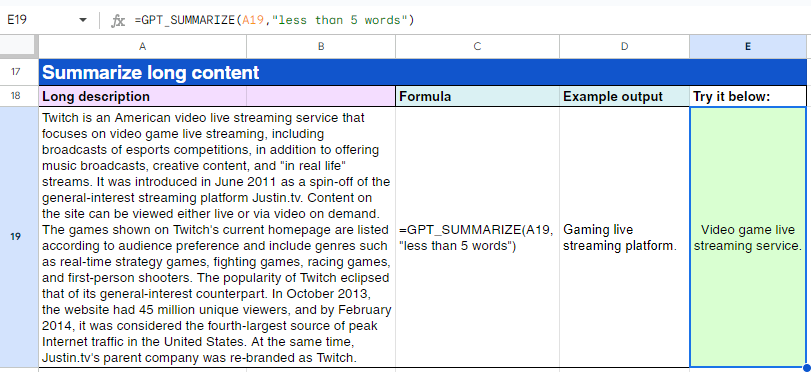Click the 'Long description' header cell

tap(143, 96)
